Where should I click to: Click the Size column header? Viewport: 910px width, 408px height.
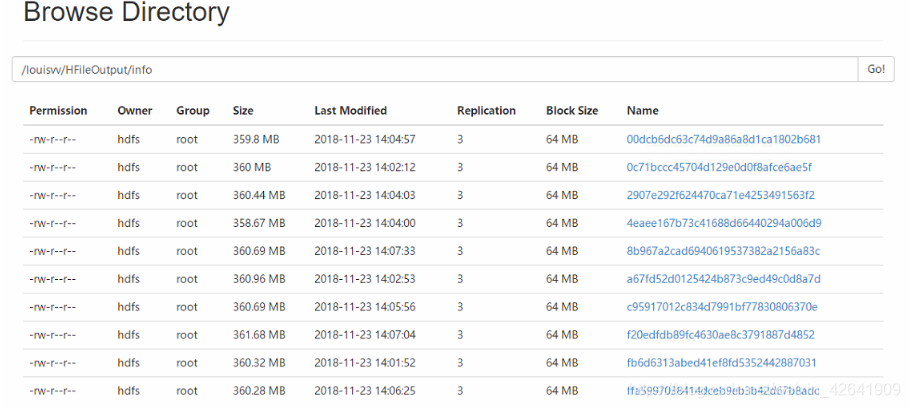[x=243, y=110]
